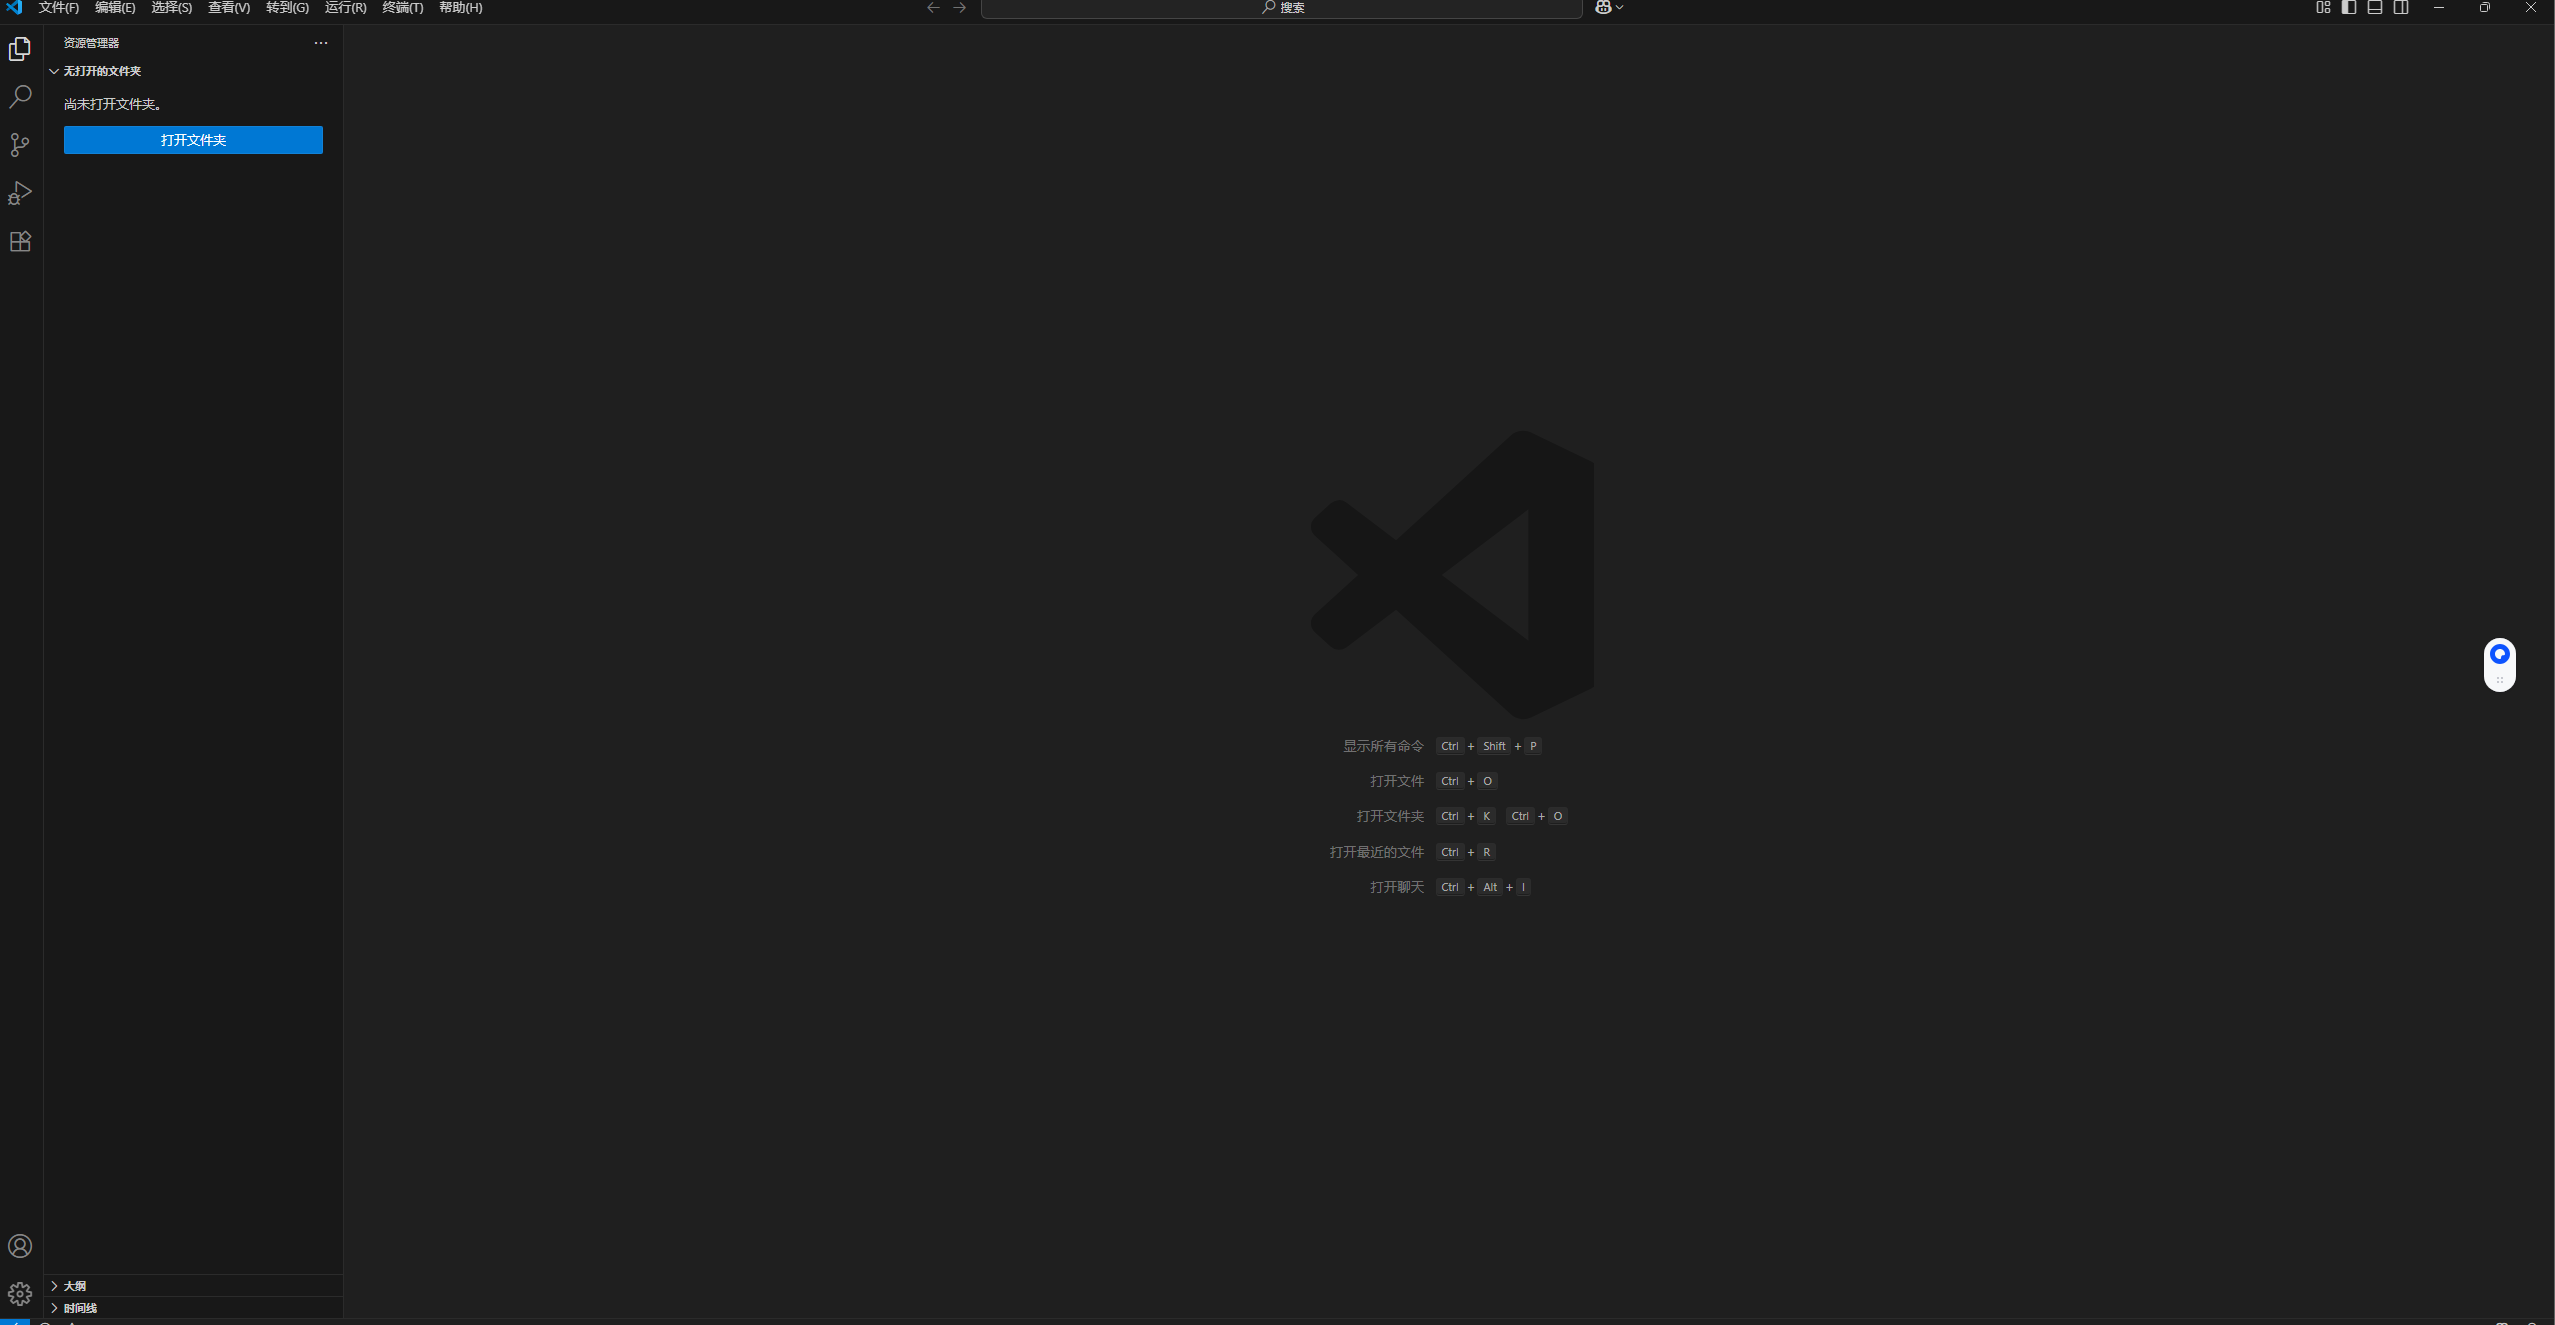Image resolution: width=2555 pixels, height=1325 pixels.
Task: Click the 尚未打开文件夹 message text
Action: (x=113, y=104)
